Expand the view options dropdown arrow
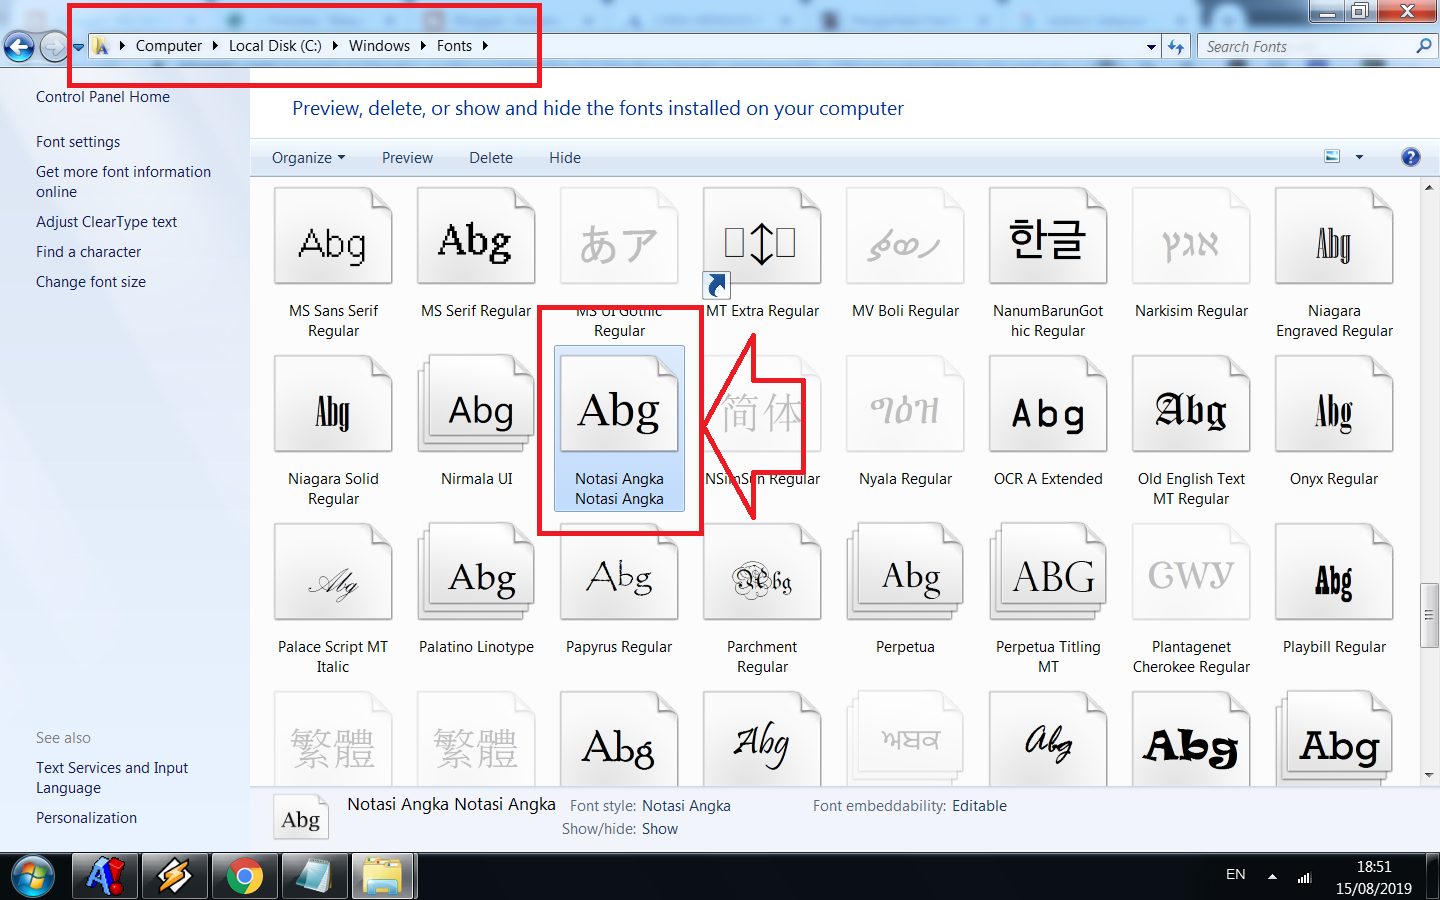 tap(1359, 157)
